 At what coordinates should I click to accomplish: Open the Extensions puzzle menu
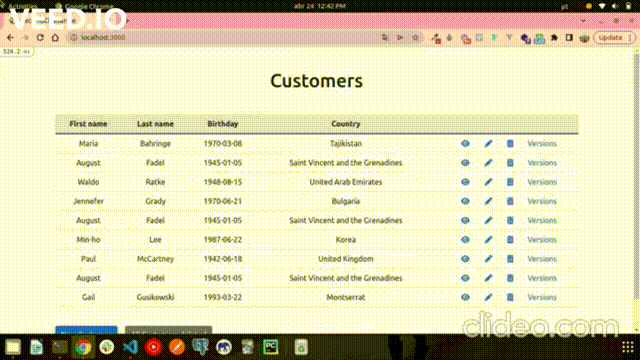tap(554, 38)
